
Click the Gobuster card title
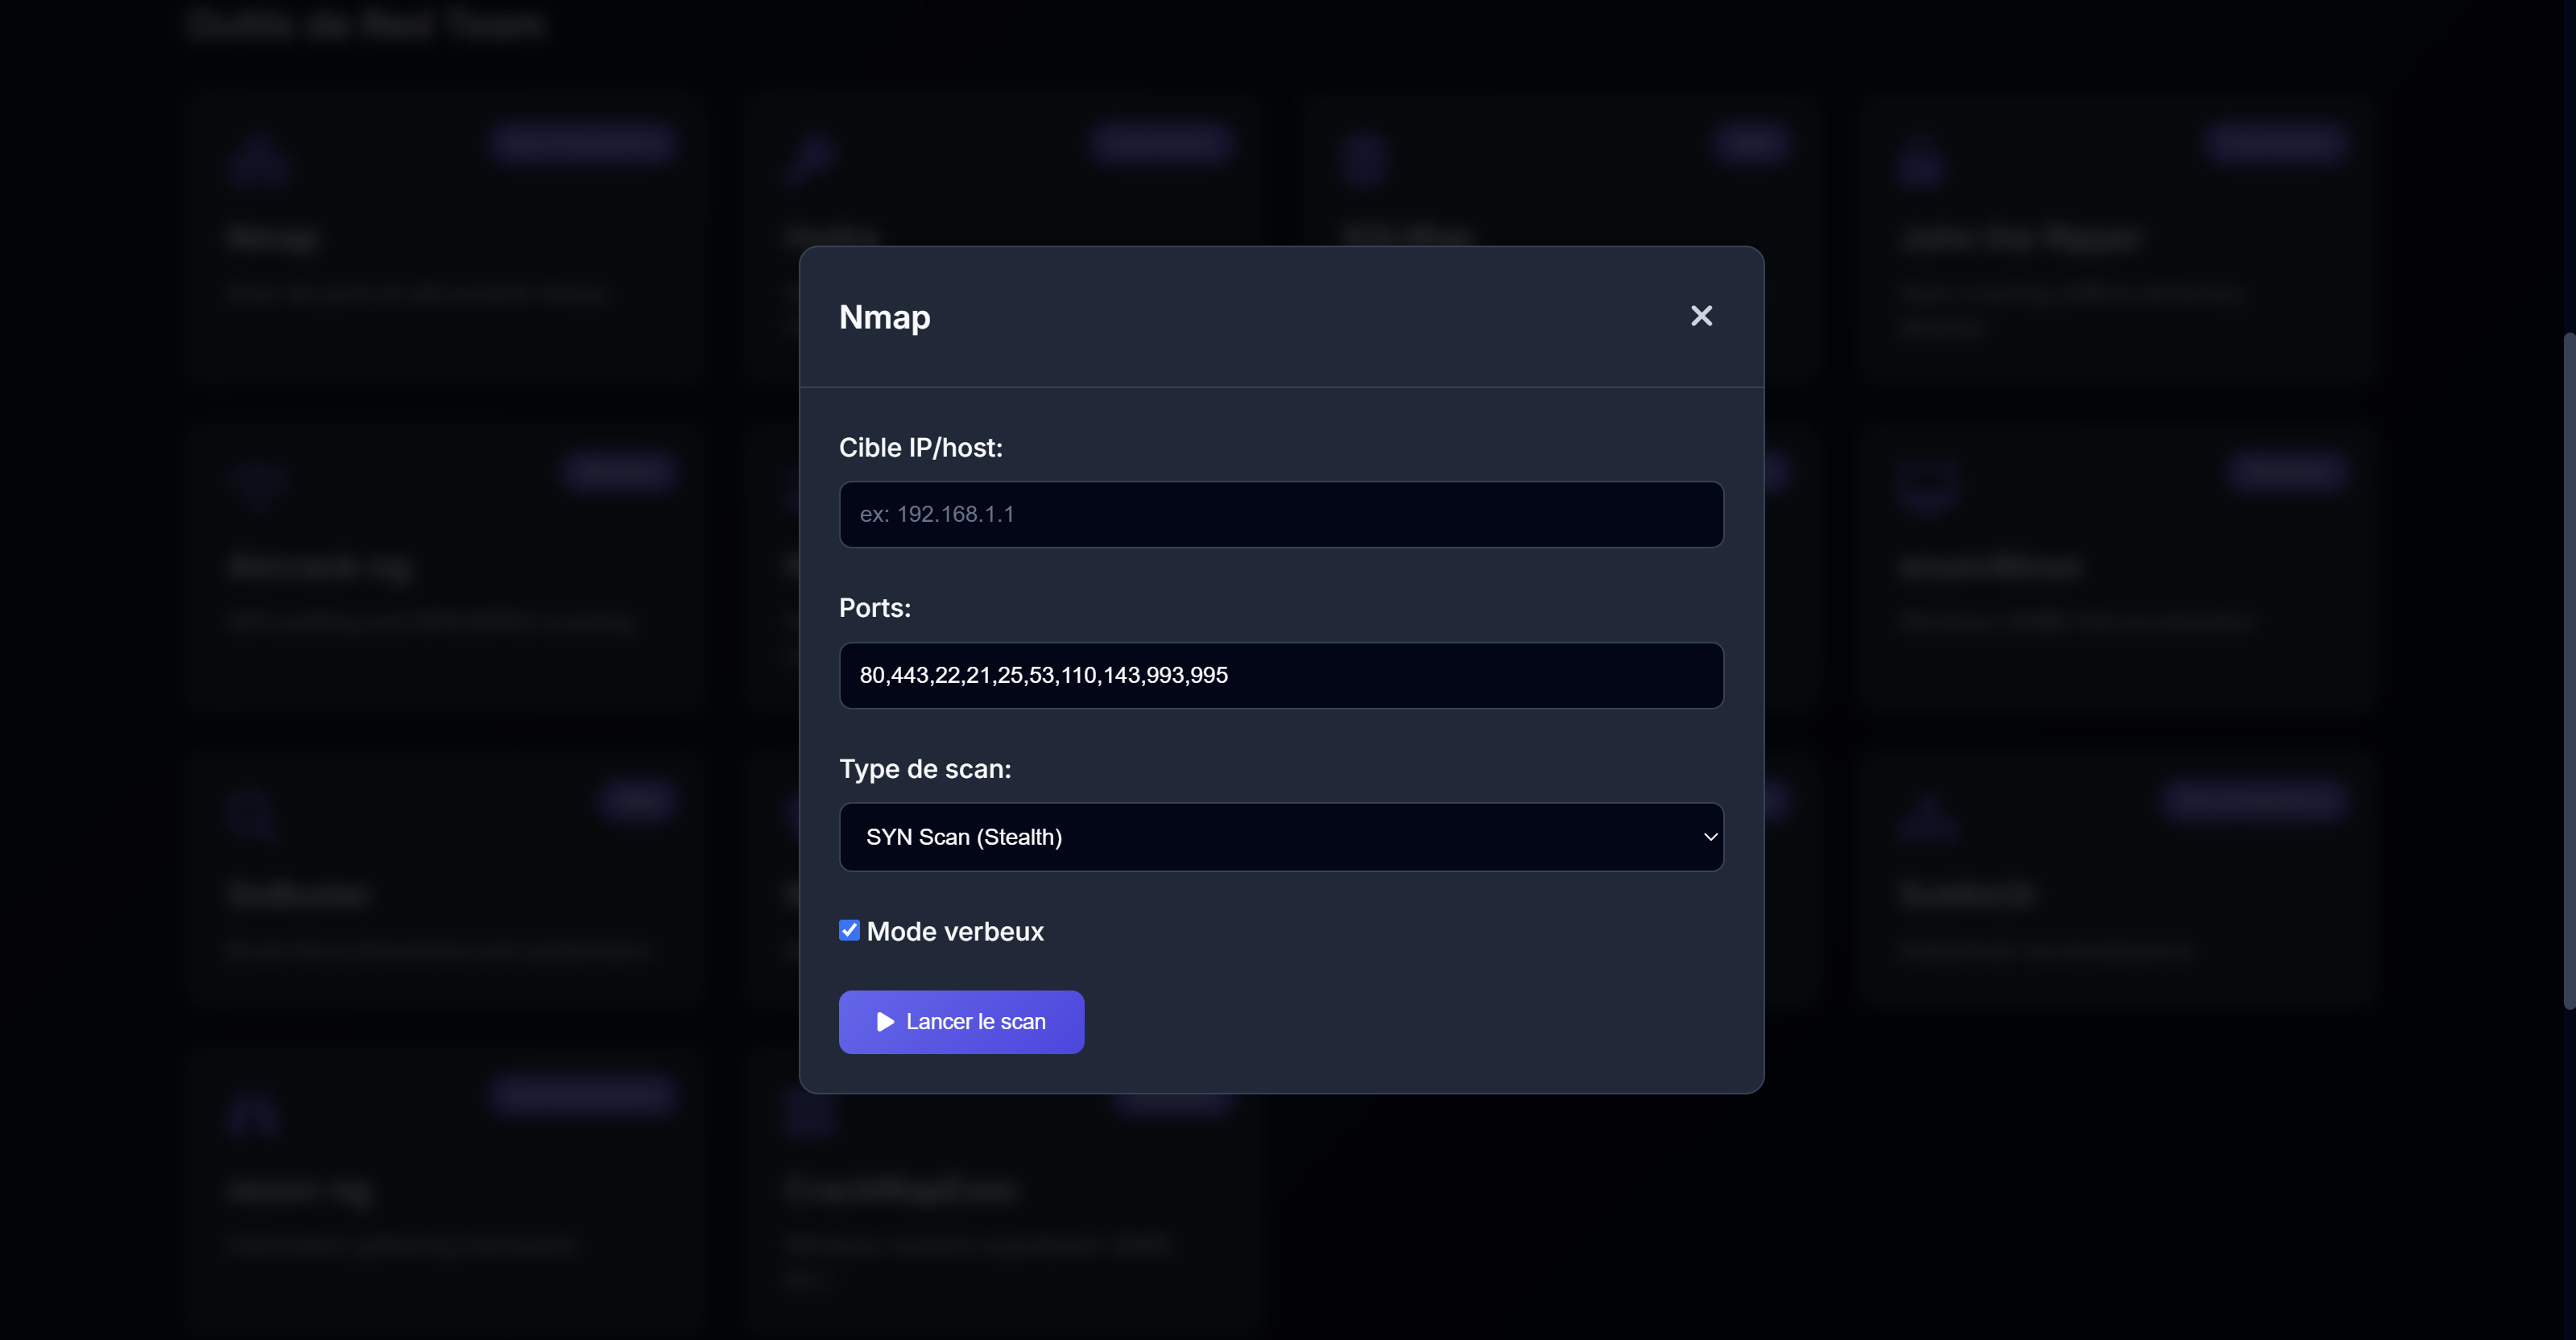click(x=298, y=894)
